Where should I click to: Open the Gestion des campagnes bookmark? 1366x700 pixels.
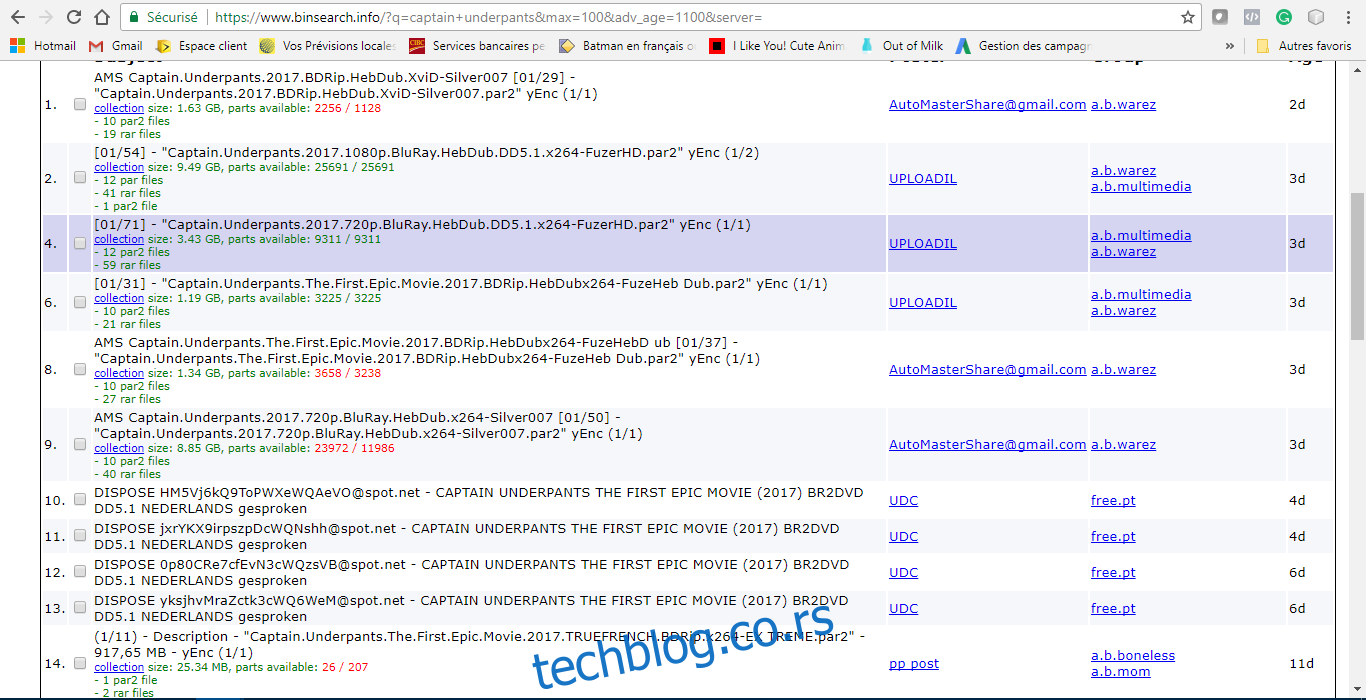pyautogui.click(x=1024, y=46)
